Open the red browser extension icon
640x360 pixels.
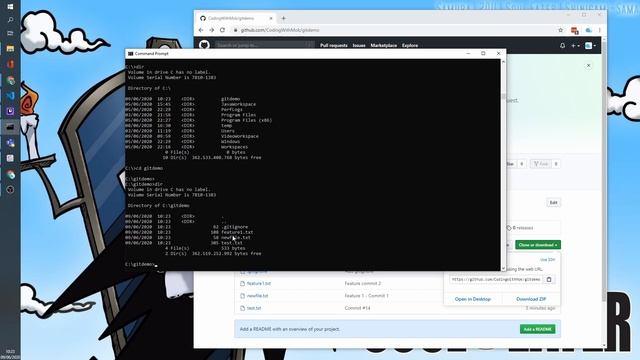coord(574,30)
